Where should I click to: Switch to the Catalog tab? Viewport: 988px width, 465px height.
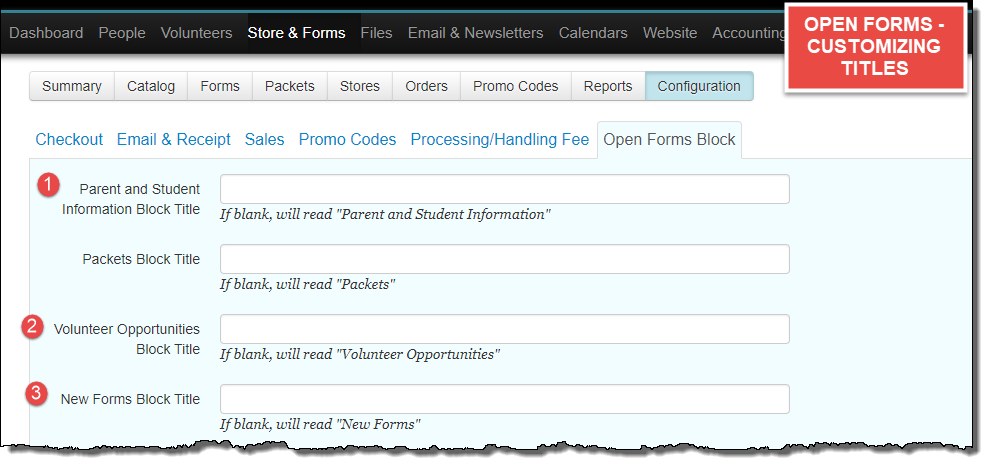[151, 86]
